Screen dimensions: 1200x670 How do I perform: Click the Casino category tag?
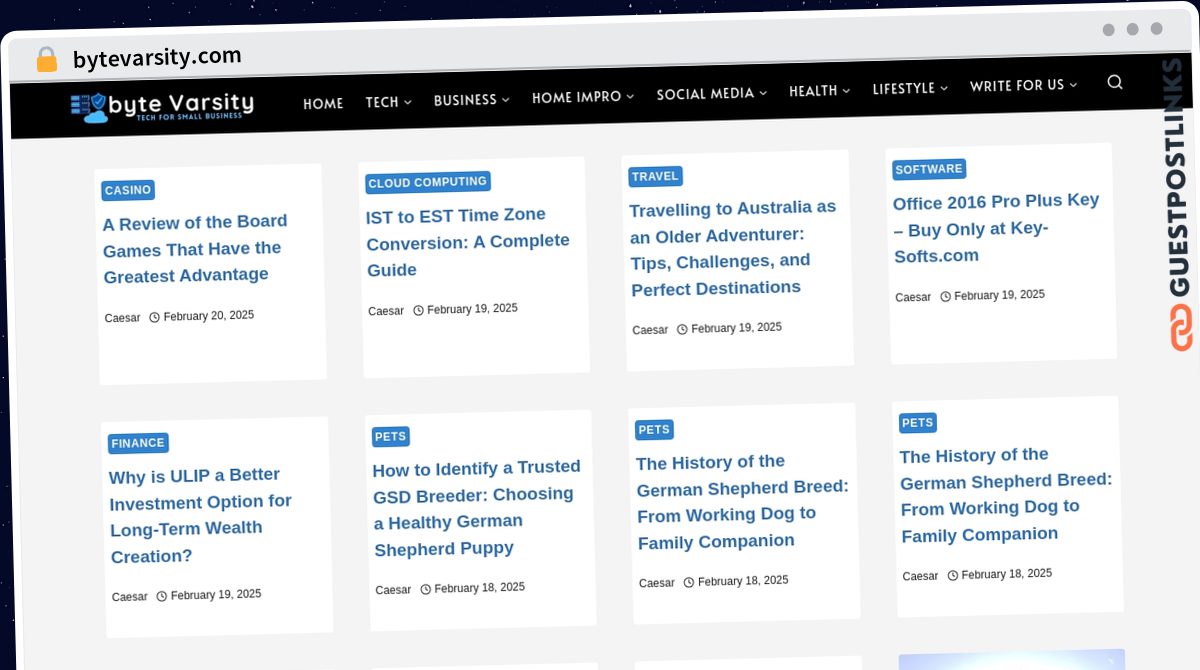pos(128,190)
